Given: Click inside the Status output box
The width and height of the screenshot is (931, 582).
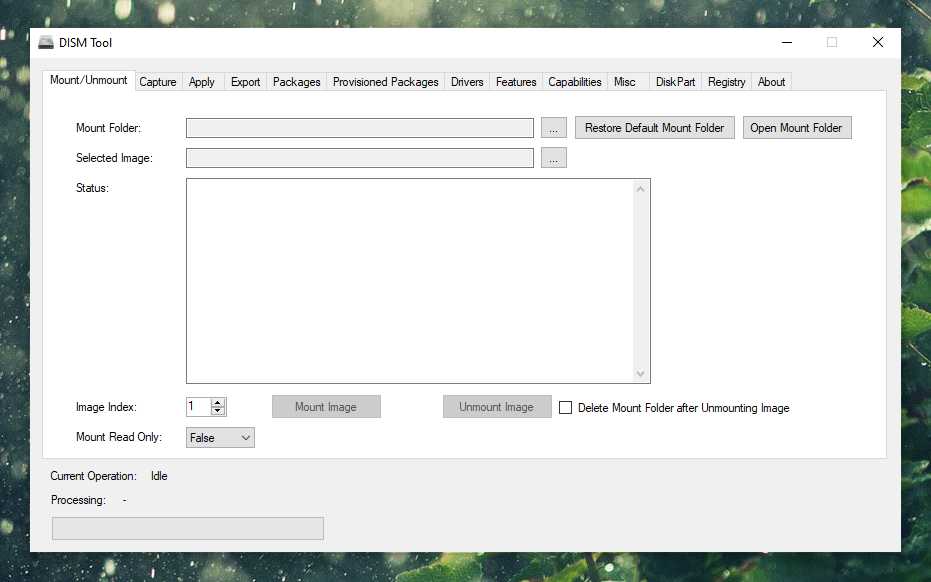Looking at the screenshot, I should coord(408,281).
